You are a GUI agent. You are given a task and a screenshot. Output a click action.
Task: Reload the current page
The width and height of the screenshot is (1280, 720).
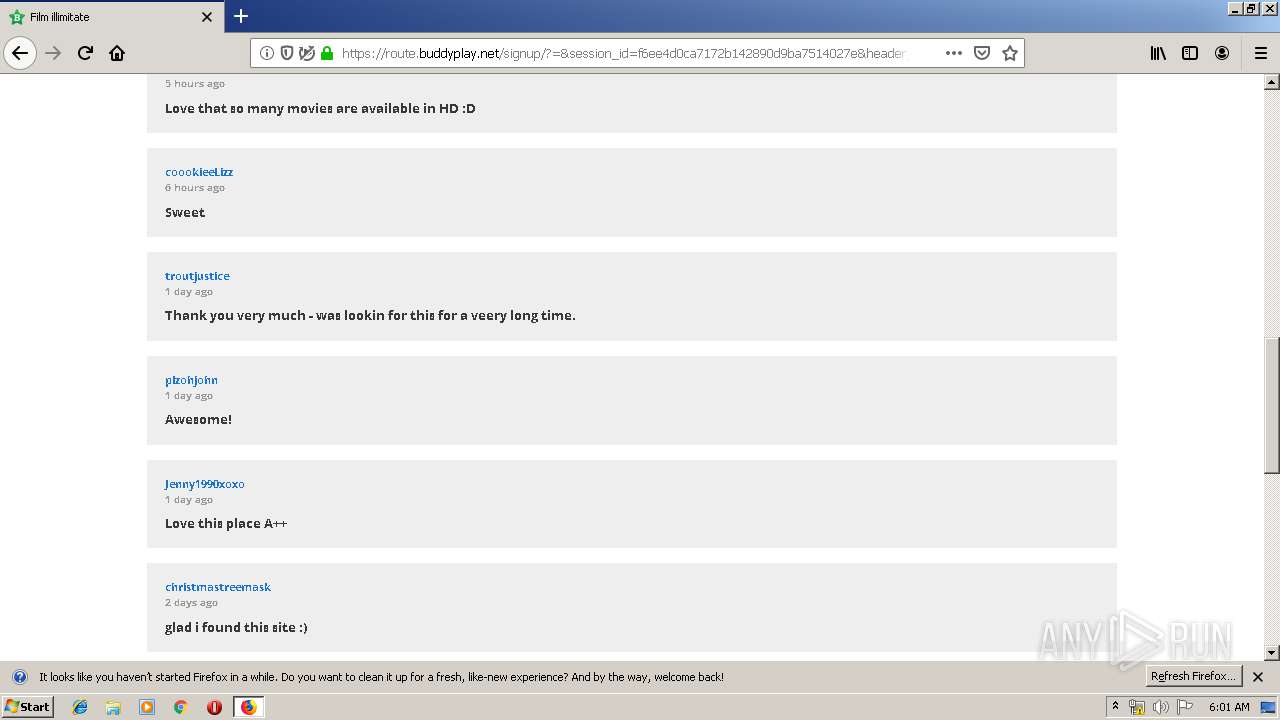[86, 53]
